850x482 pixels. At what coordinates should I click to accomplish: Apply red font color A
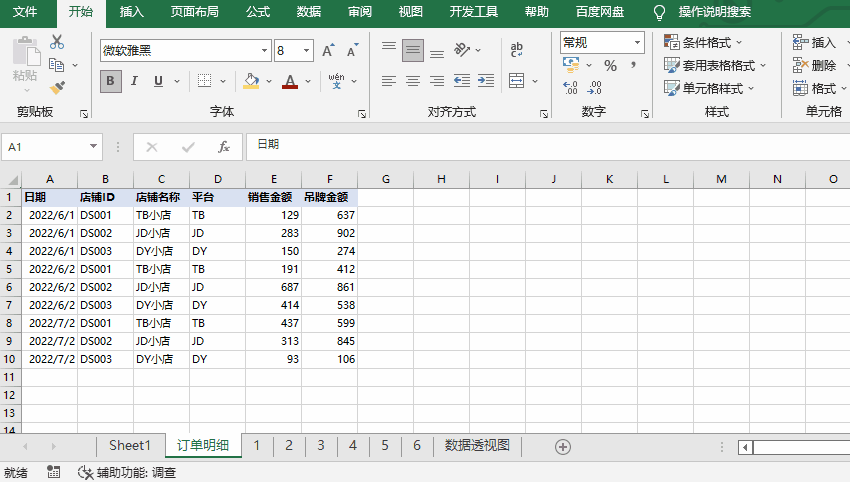click(x=290, y=81)
